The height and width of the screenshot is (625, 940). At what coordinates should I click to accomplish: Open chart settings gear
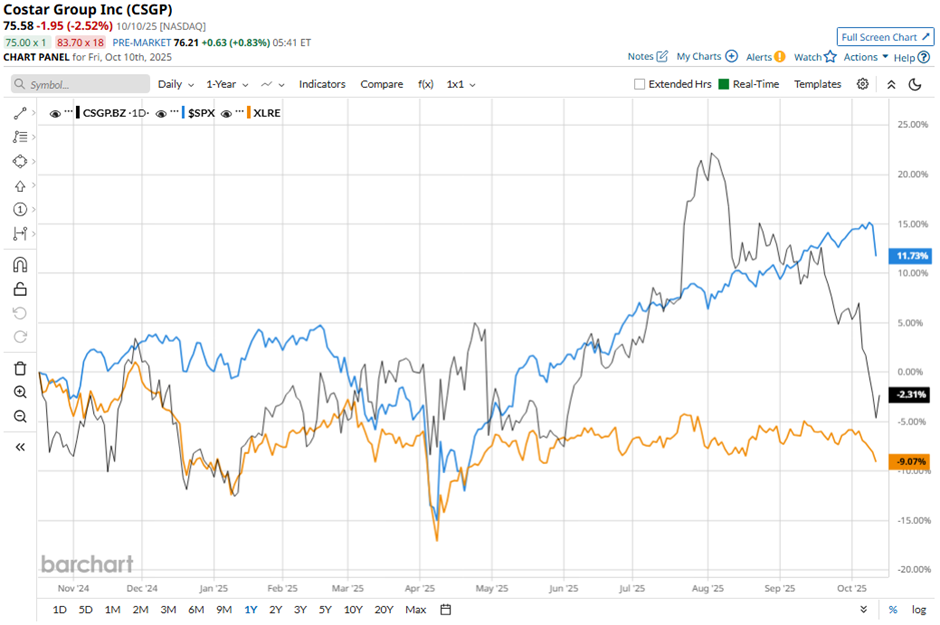point(863,85)
